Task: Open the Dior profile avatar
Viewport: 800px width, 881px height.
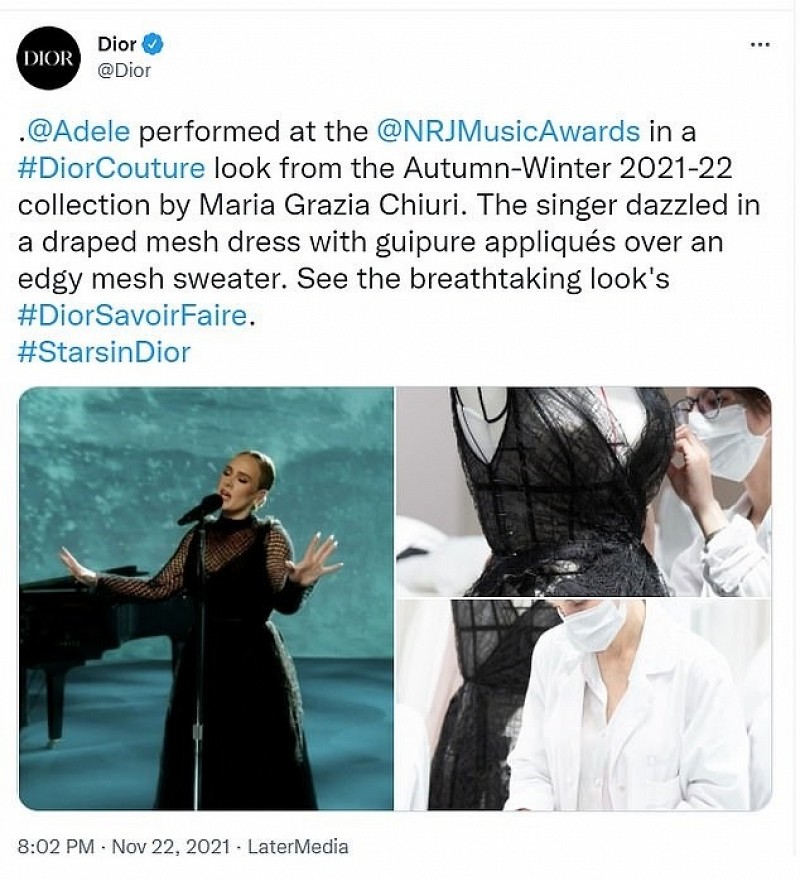Action: (x=49, y=58)
